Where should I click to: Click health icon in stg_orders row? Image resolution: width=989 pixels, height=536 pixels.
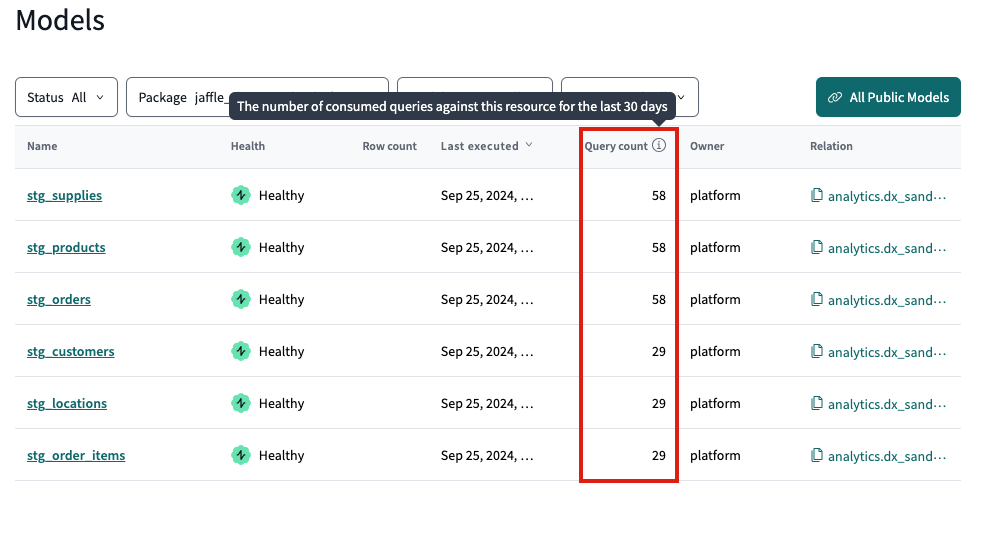point(241,300)
